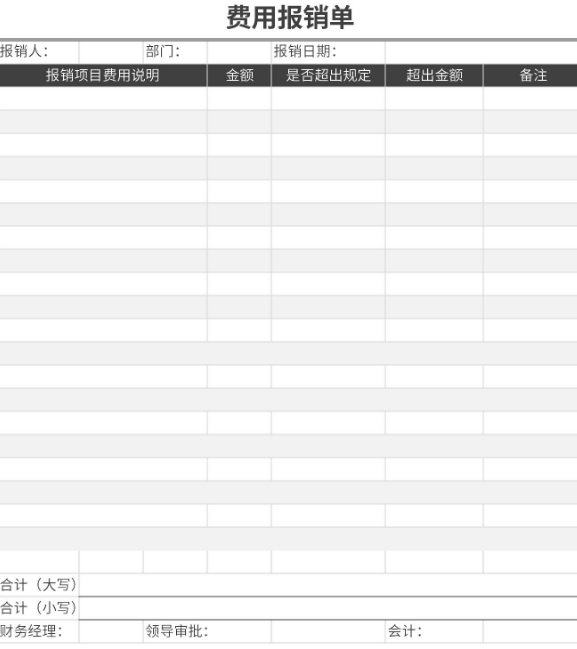This screenshot has width=577, height=649.
Task: Select the 报销项目费用说明 header cell
Action: (103, 75)
